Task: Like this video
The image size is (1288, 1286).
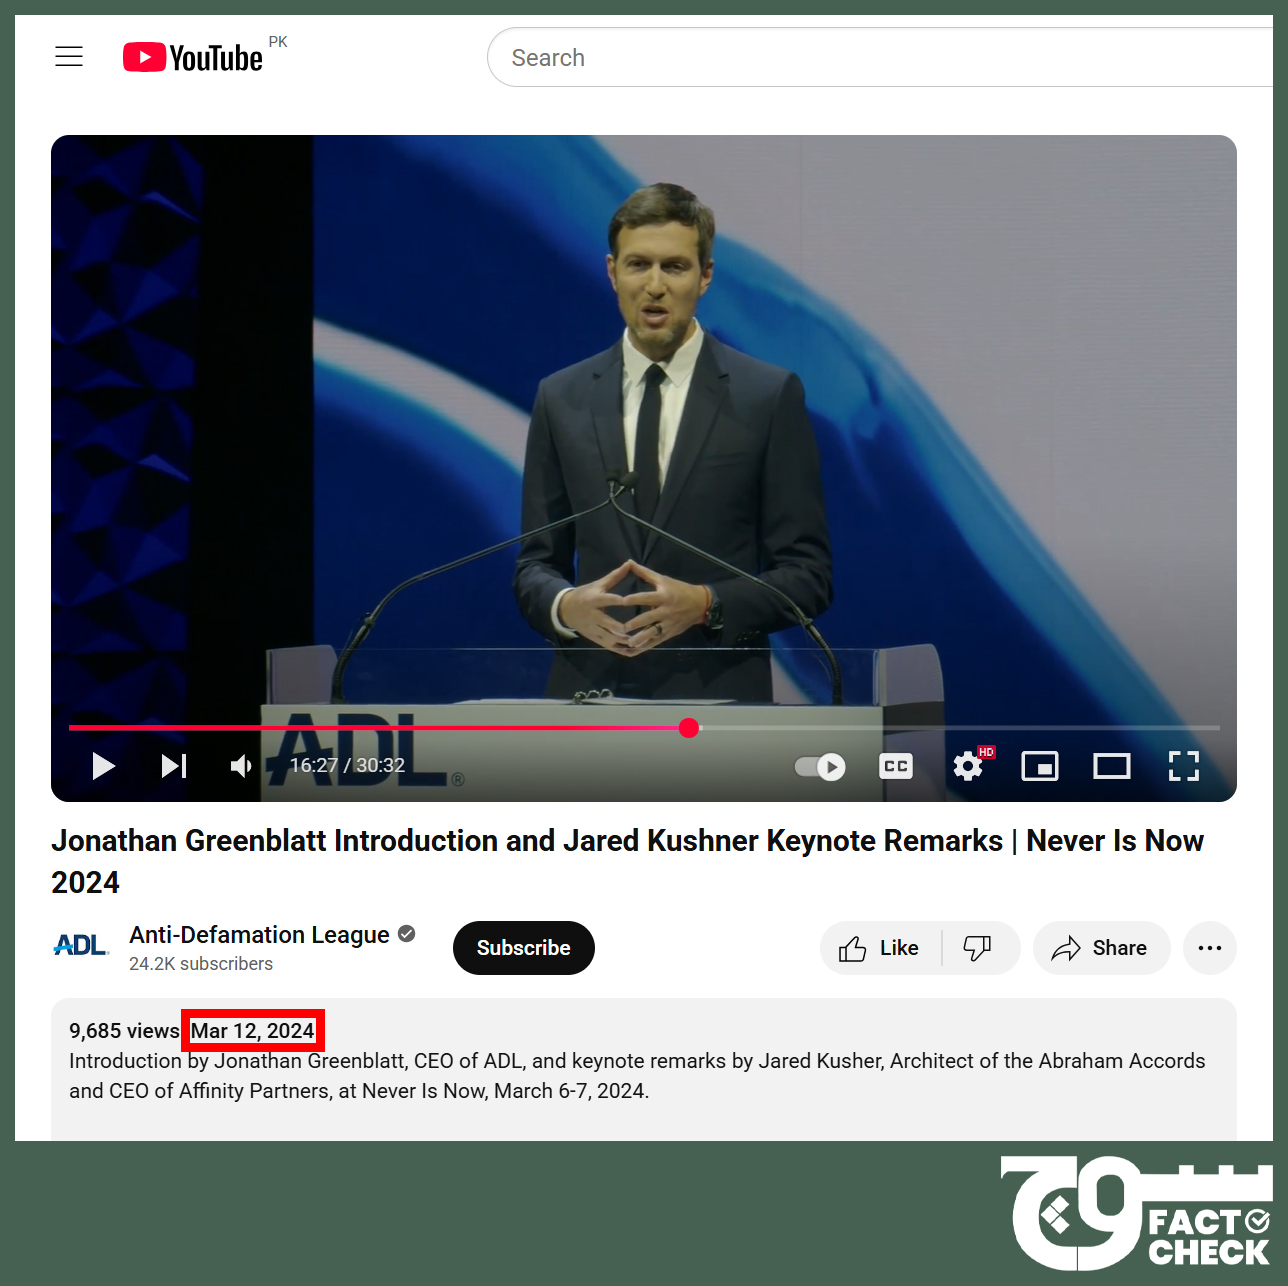Action: pyautogui.click(x=880, y=948)
